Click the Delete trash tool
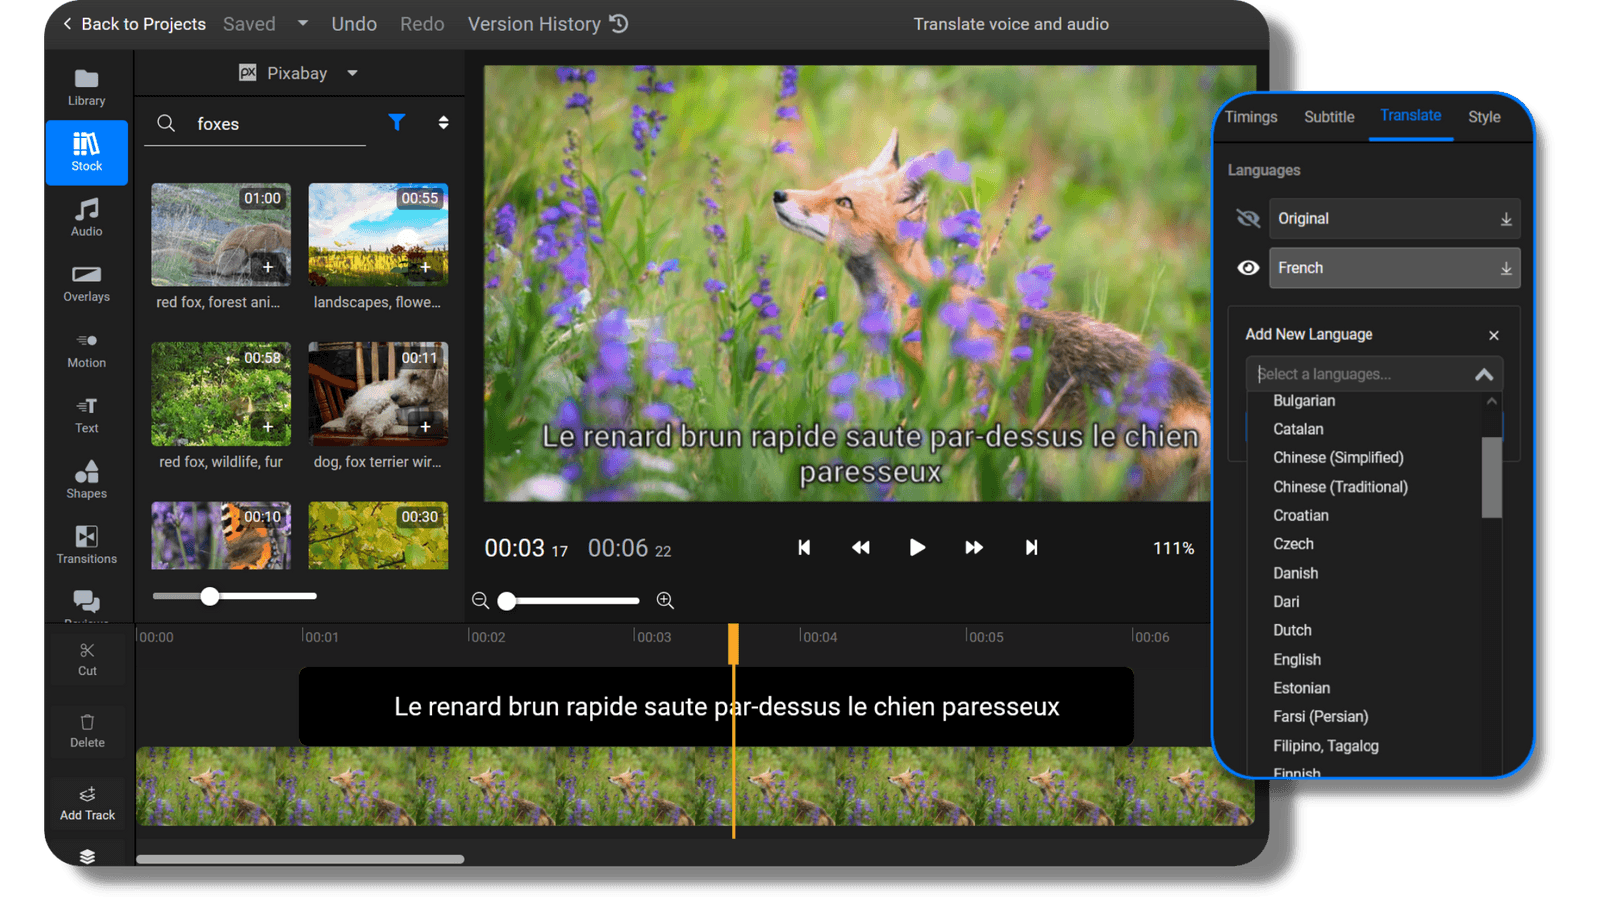1600x900 pixels. click(87, 731)
